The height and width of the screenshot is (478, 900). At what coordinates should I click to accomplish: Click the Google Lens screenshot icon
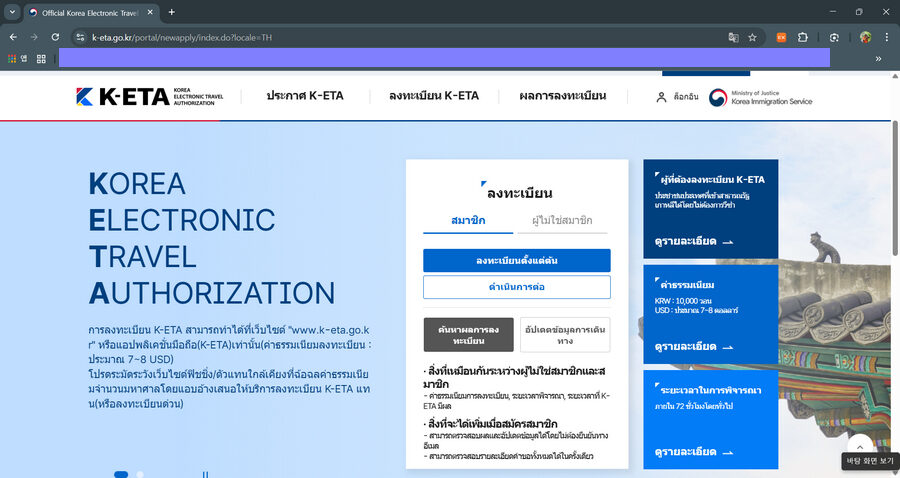tap(834, 37)
